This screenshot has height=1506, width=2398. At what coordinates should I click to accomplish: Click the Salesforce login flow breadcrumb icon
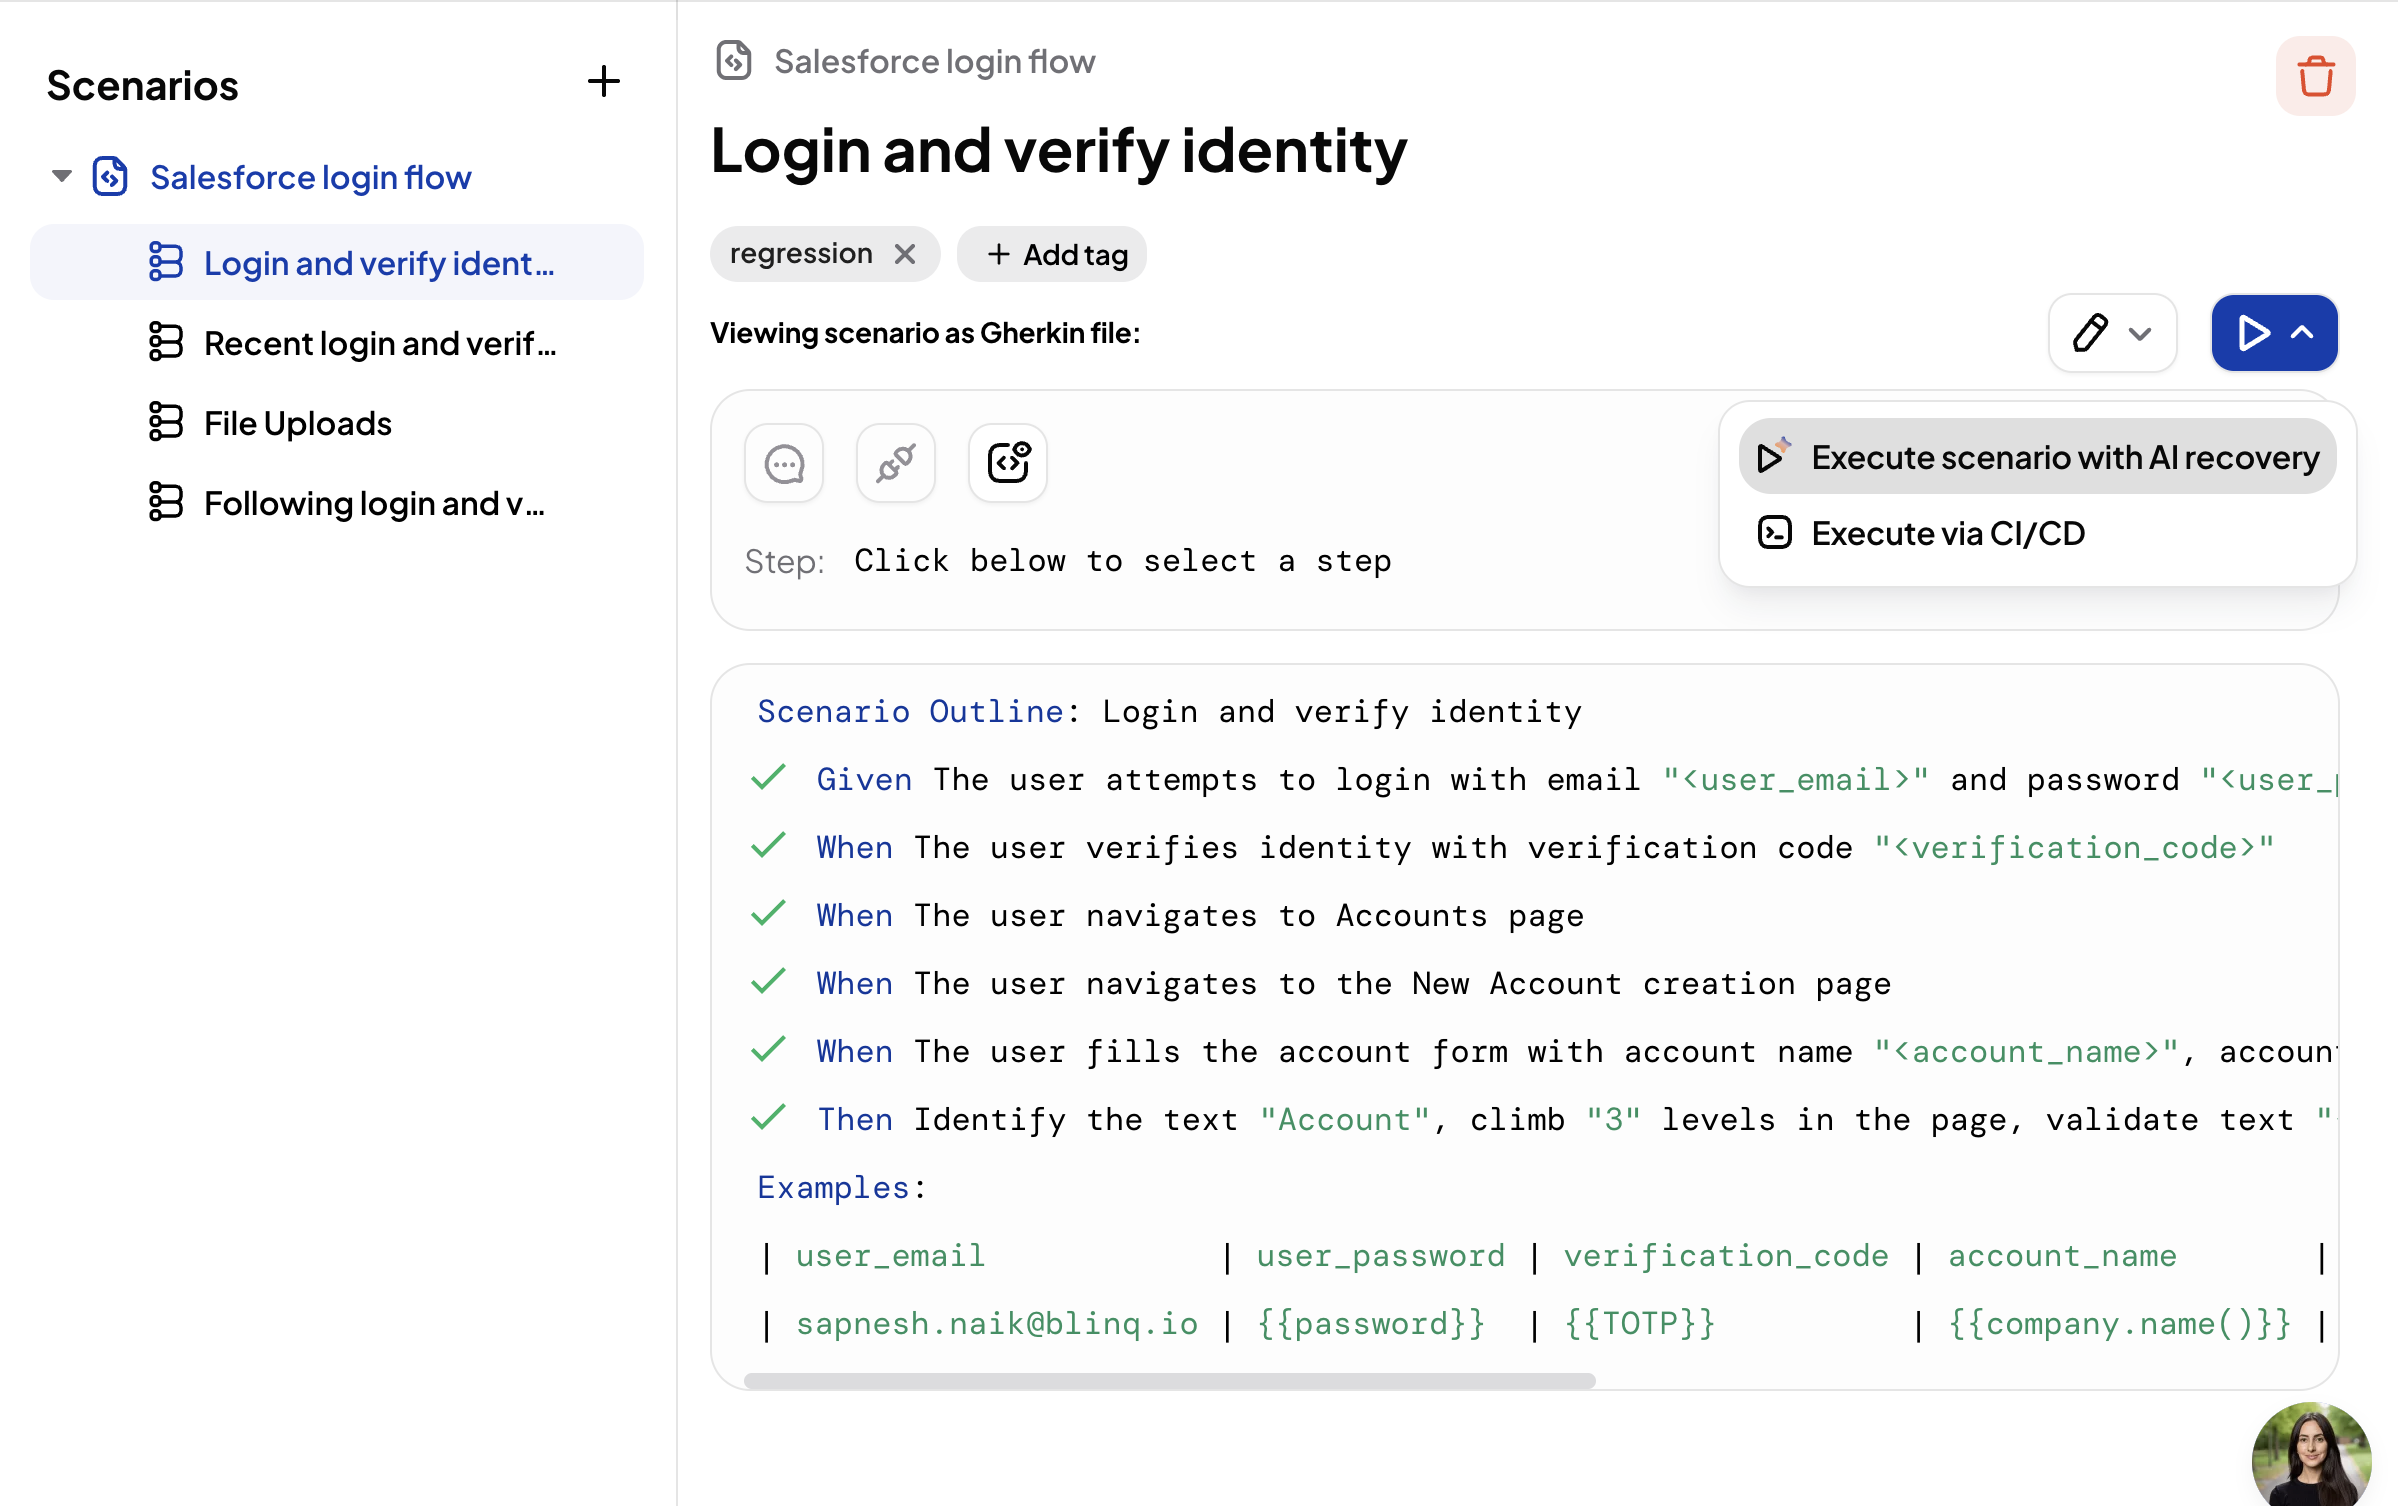pyautogui.click(x=734, y=61)
